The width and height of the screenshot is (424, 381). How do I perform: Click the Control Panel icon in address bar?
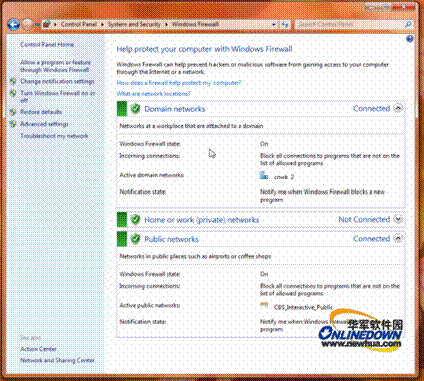coord(47,24)
